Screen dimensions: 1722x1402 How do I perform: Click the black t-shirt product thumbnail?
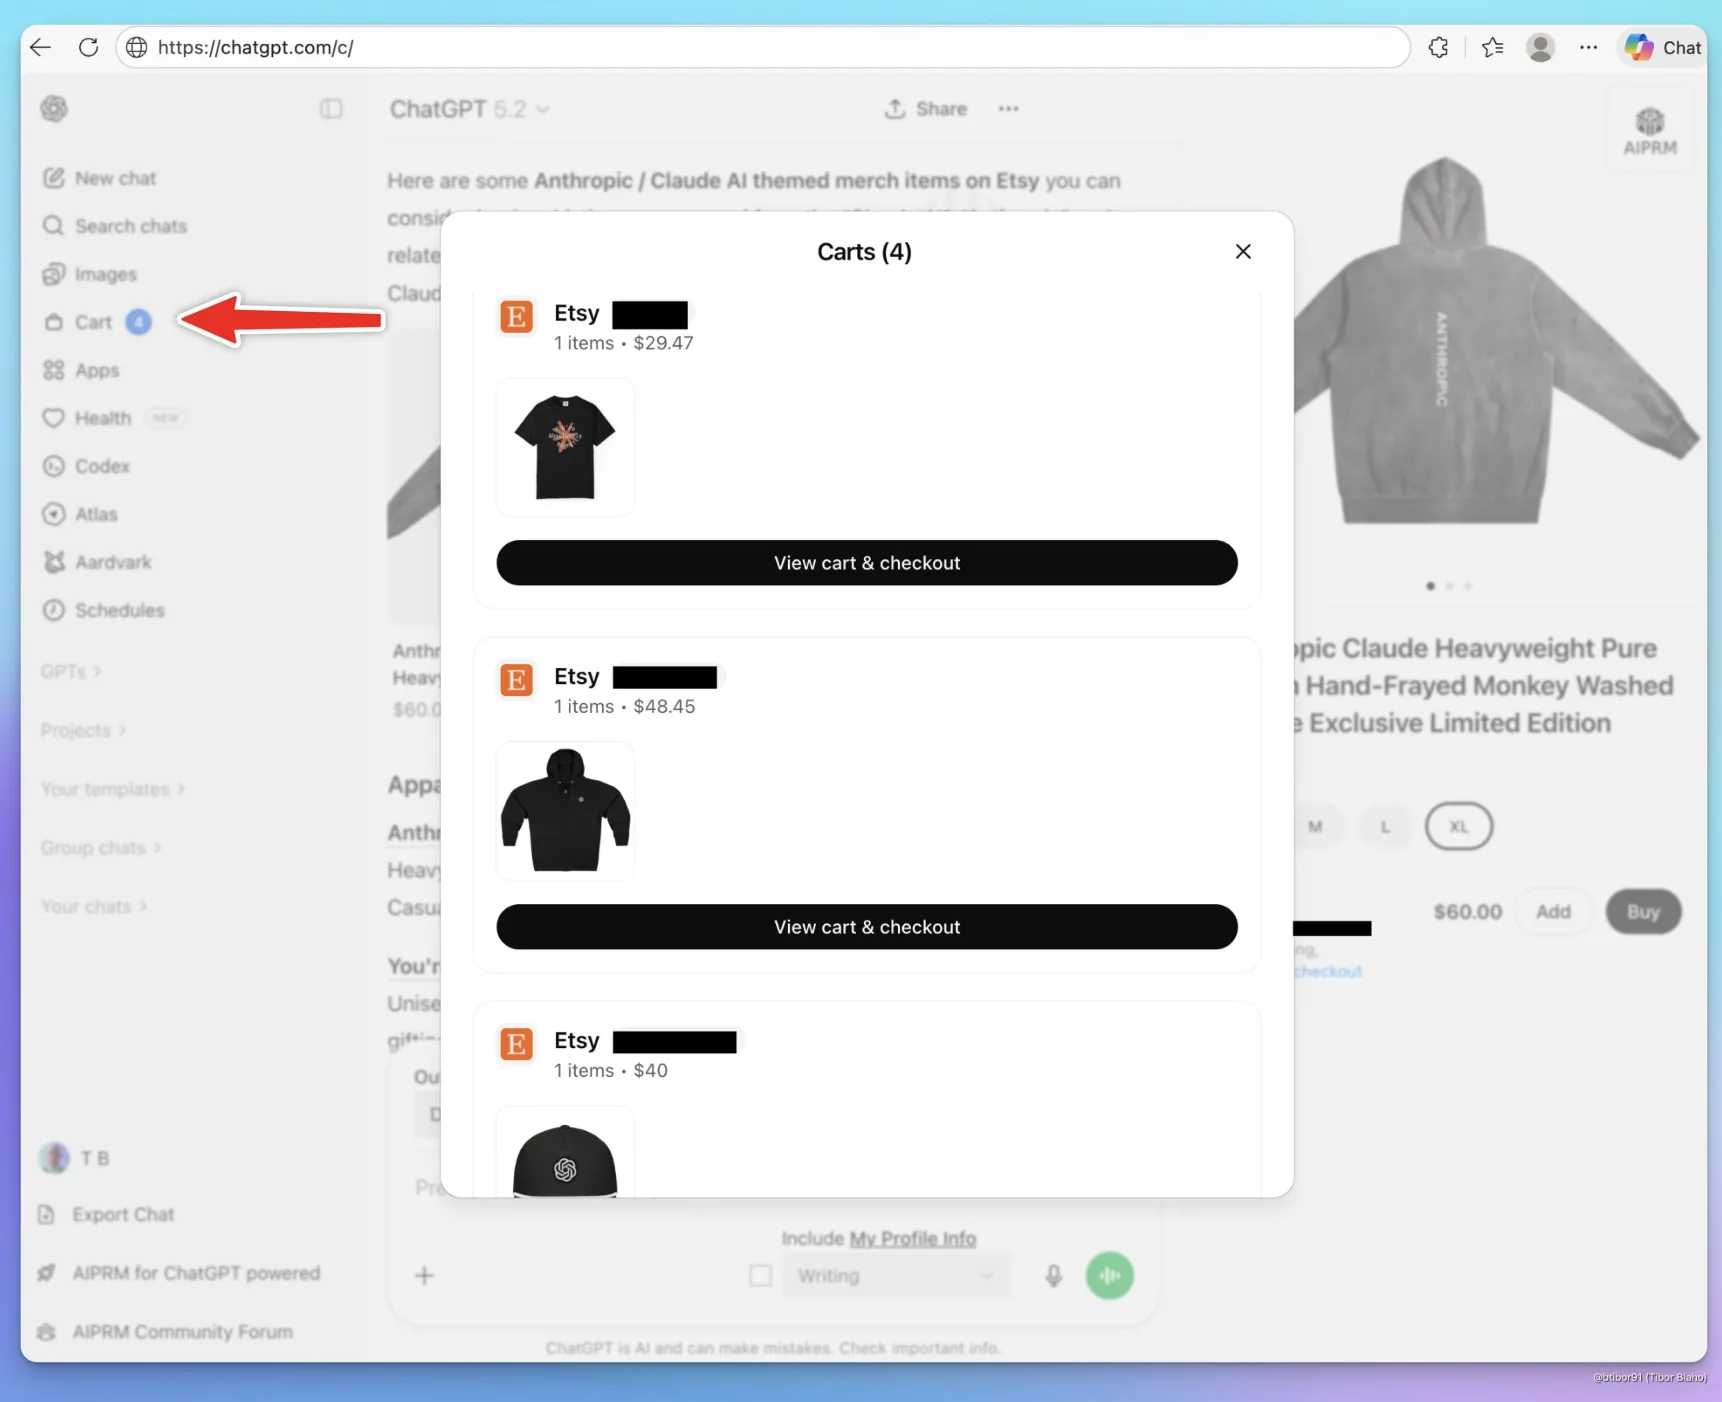565,447
